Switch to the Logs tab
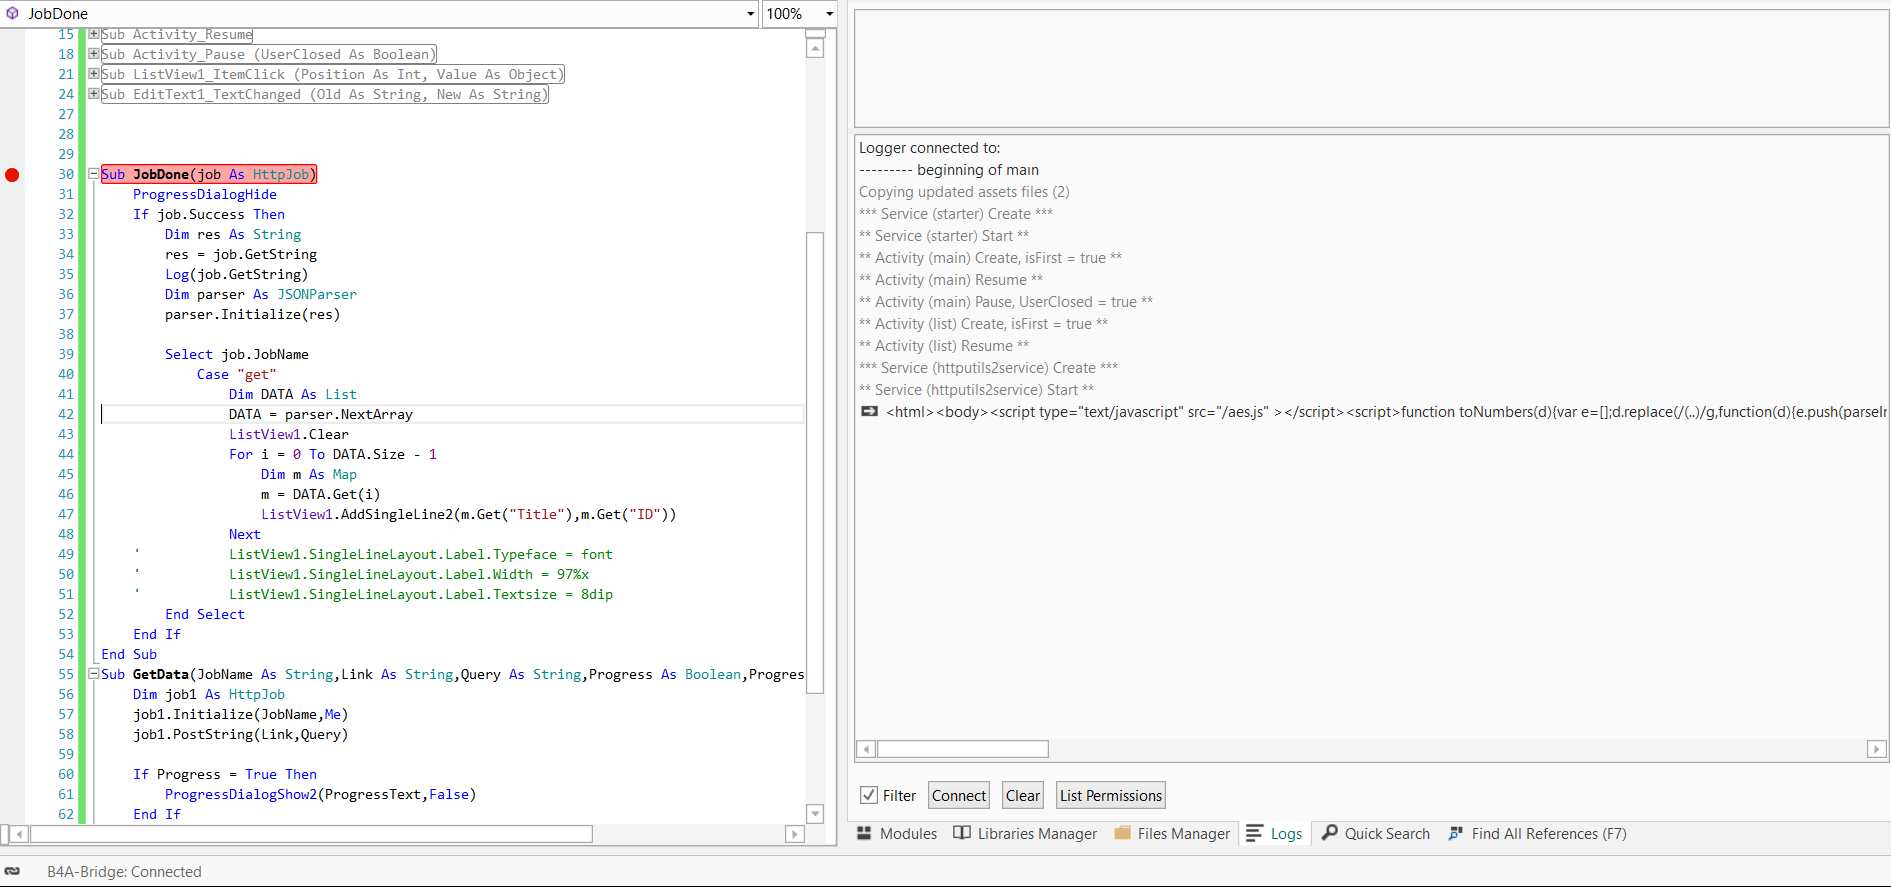The width and height of the screenshot is (1891, 887). tap(1285, 834)
